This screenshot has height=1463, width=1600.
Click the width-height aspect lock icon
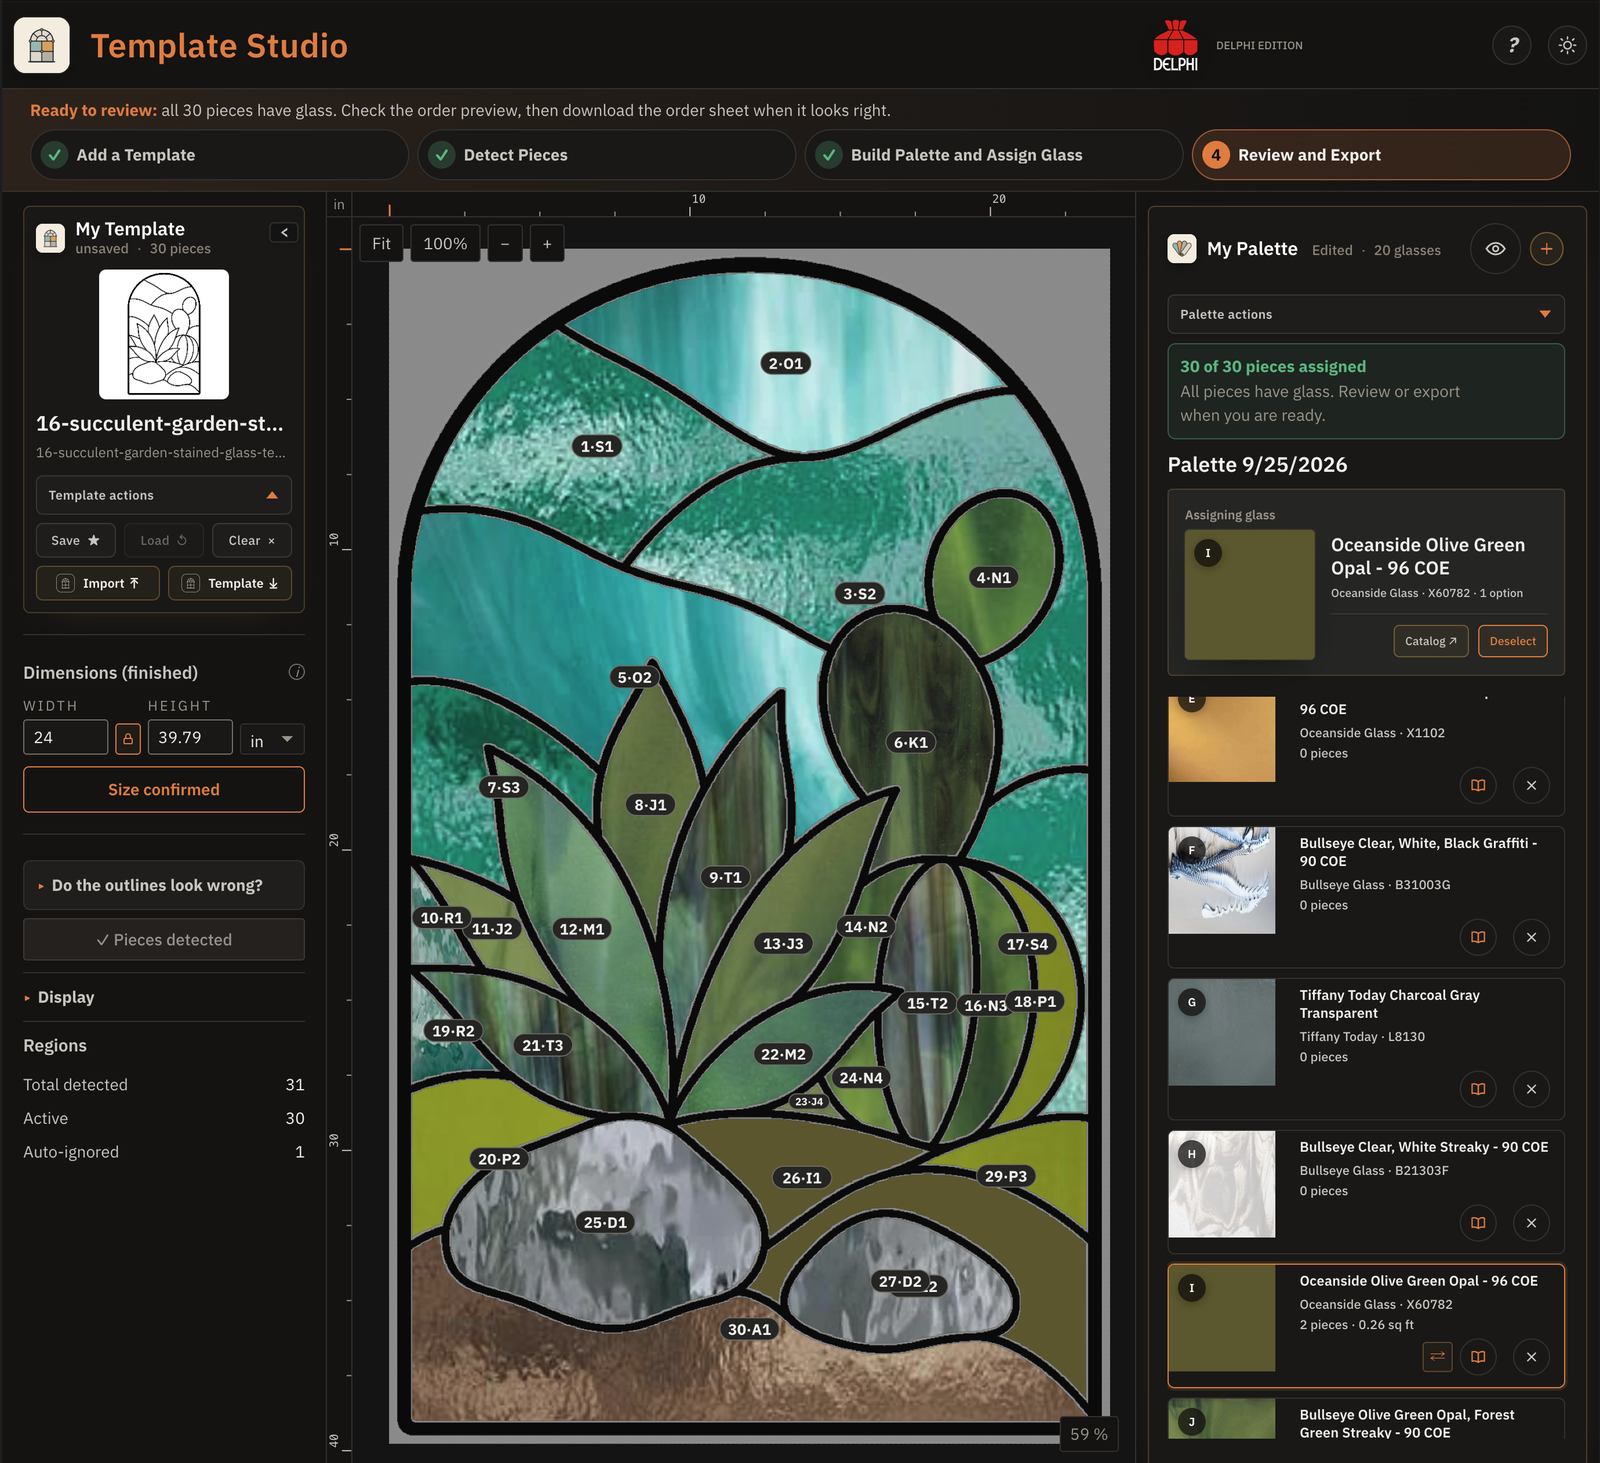tap(128, 739)
